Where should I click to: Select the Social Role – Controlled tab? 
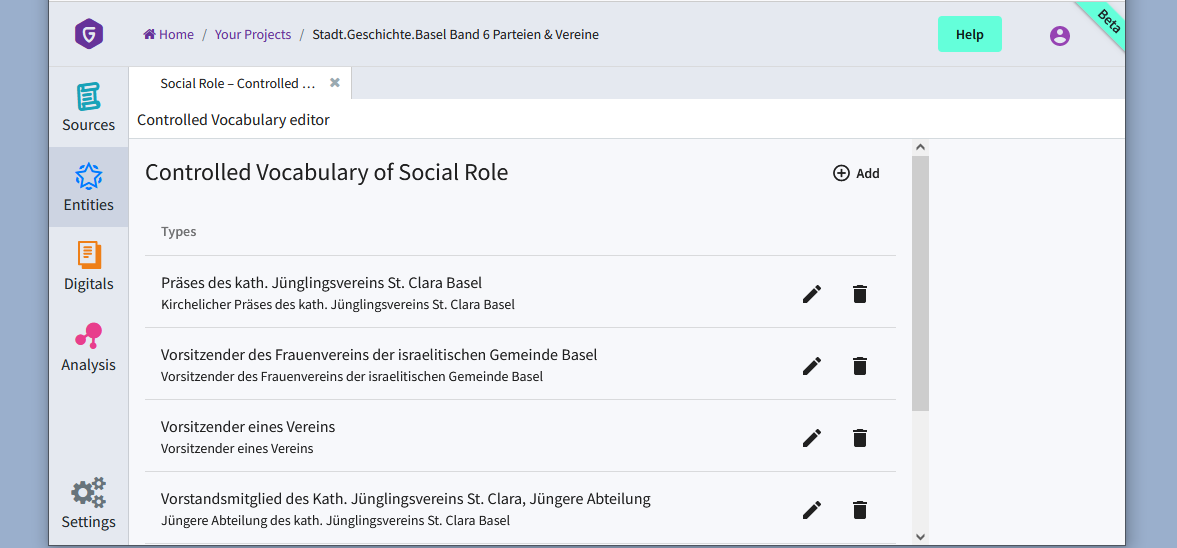click(x=238, y=83)
